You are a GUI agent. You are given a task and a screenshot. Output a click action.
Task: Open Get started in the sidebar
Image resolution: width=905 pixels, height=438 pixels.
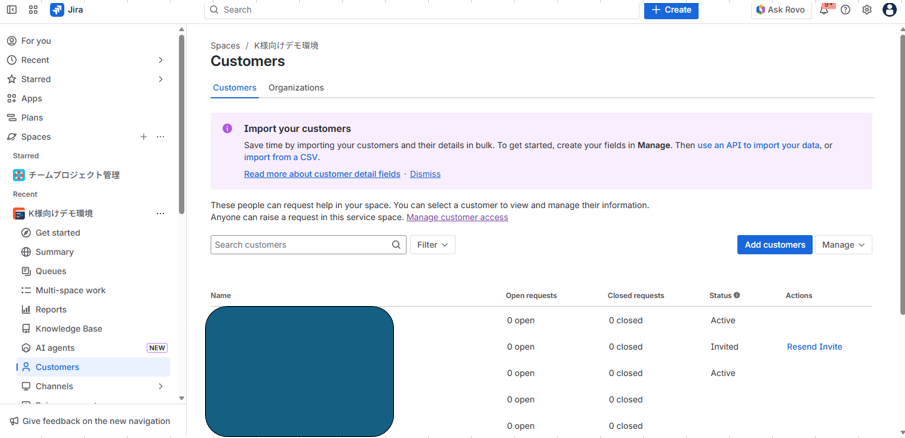(x=58, y=233)
